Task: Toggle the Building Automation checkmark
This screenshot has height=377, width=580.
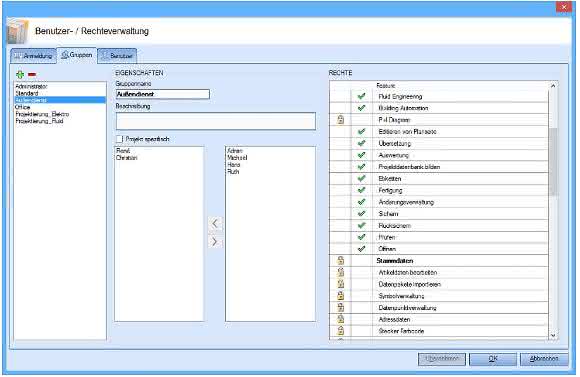Action: coord(361,108)
